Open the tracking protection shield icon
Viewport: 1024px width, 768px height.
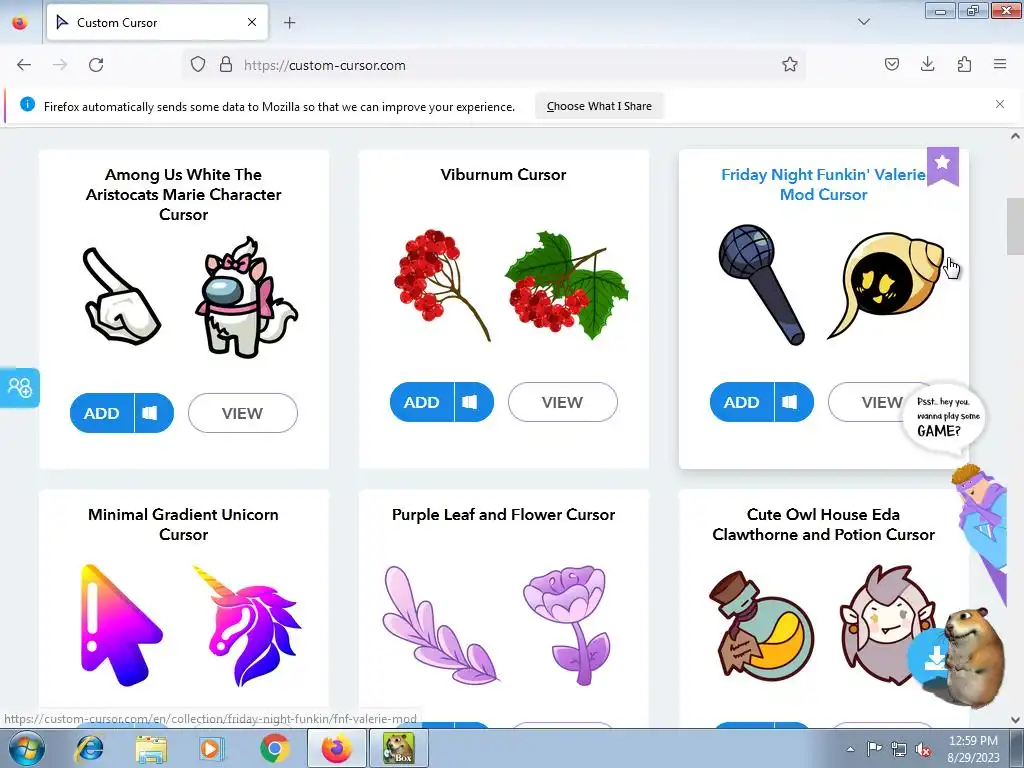tap(198, 65)
